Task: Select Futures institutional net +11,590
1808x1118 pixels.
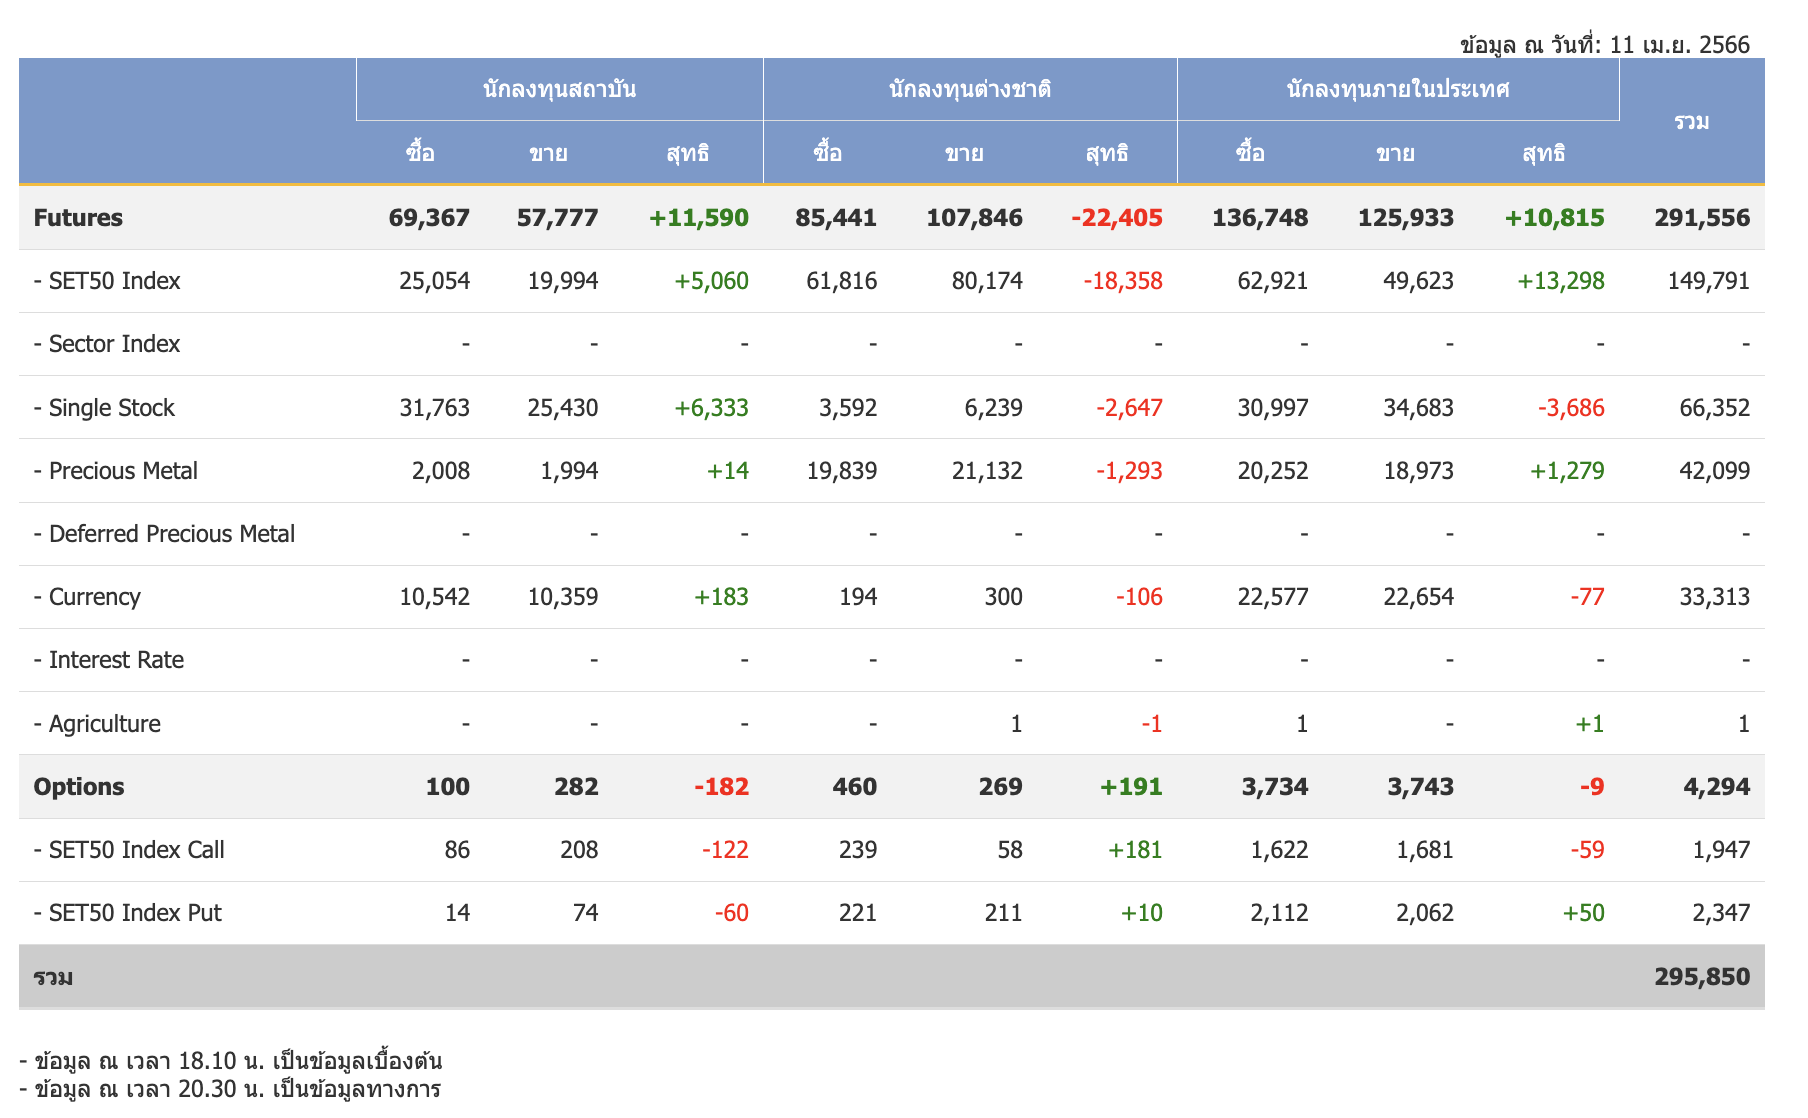Action: [x=699, y=218]
